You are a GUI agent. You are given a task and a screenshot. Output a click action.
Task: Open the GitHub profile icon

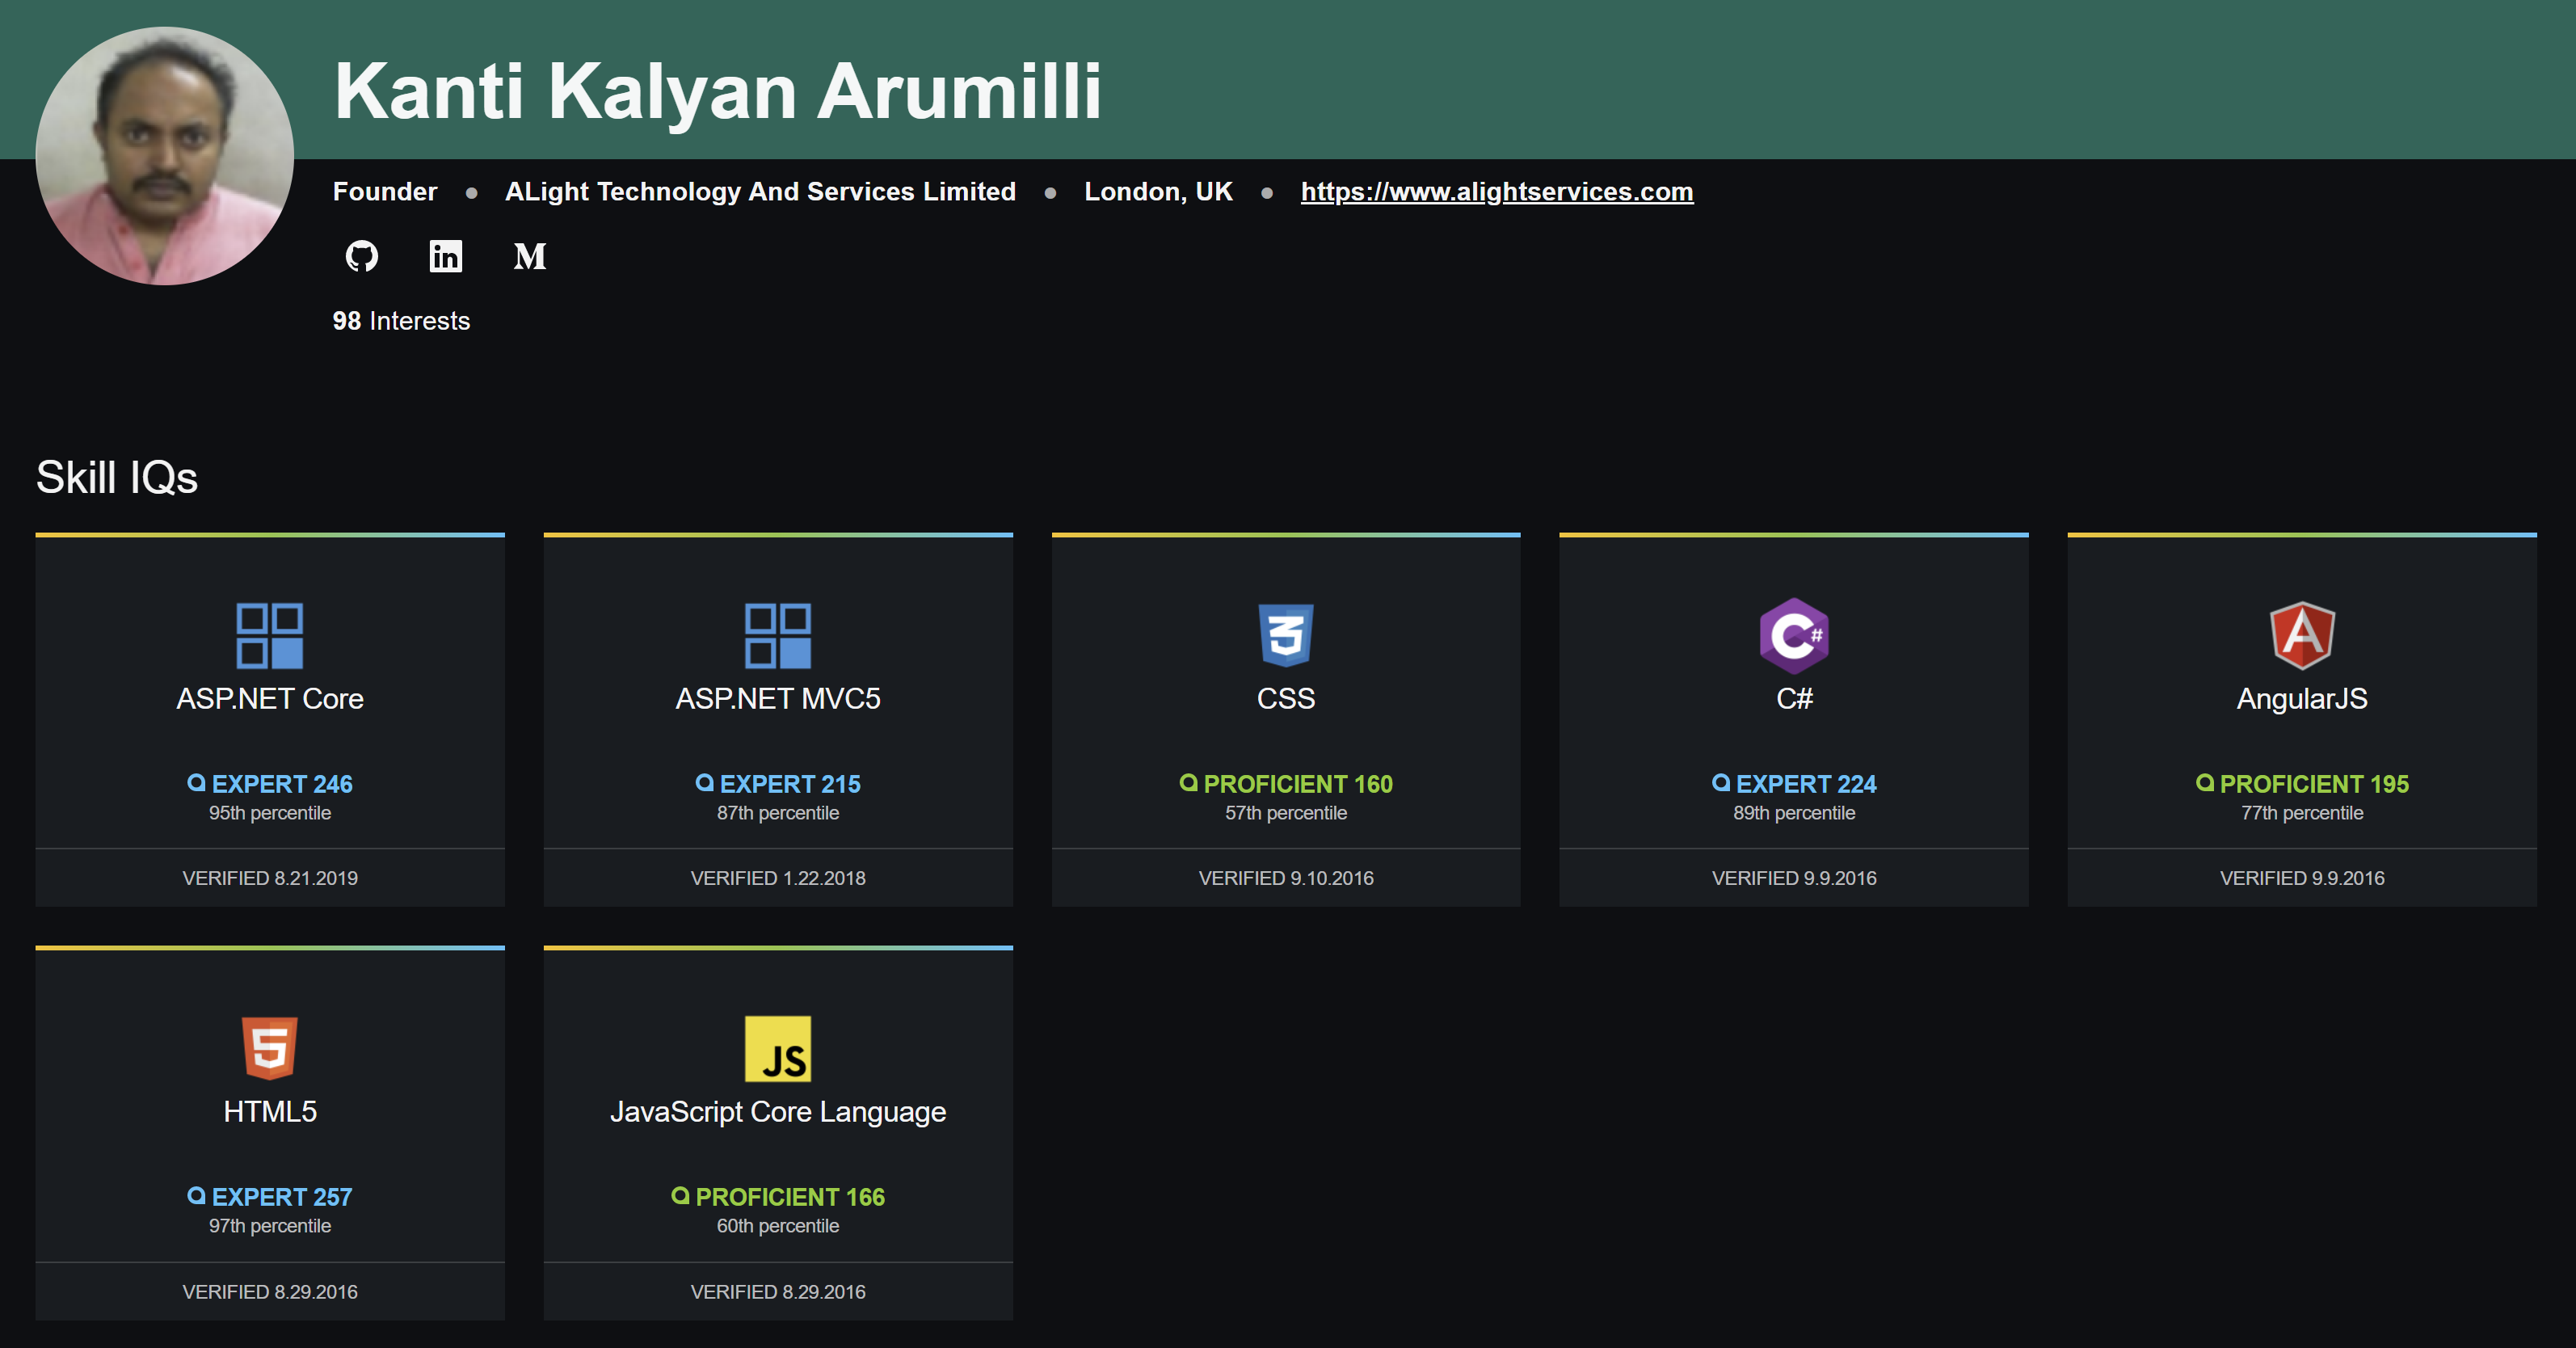361,256
